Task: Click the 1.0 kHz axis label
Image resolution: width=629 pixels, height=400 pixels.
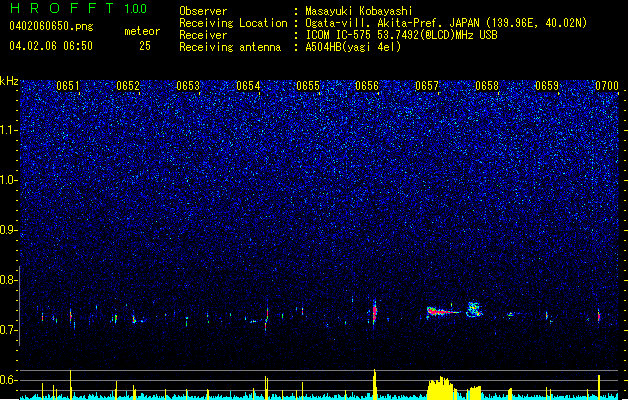Action: coord(9,180)
